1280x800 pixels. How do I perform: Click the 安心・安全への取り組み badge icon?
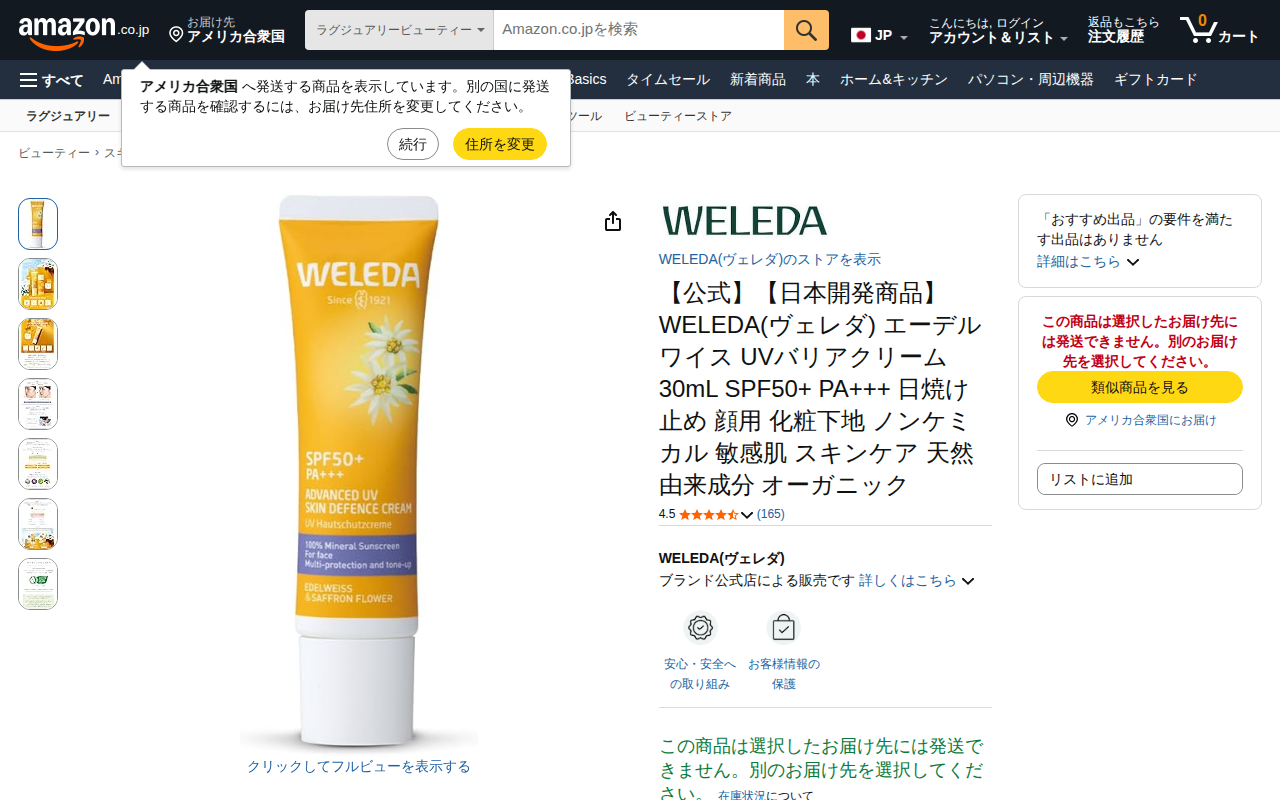coord(700,628)
